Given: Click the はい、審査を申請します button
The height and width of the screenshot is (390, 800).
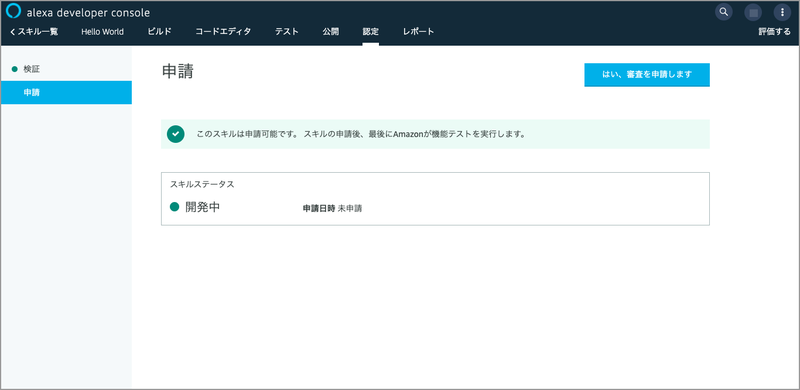Looking at the screenshot, I should [x=647, y=75].
